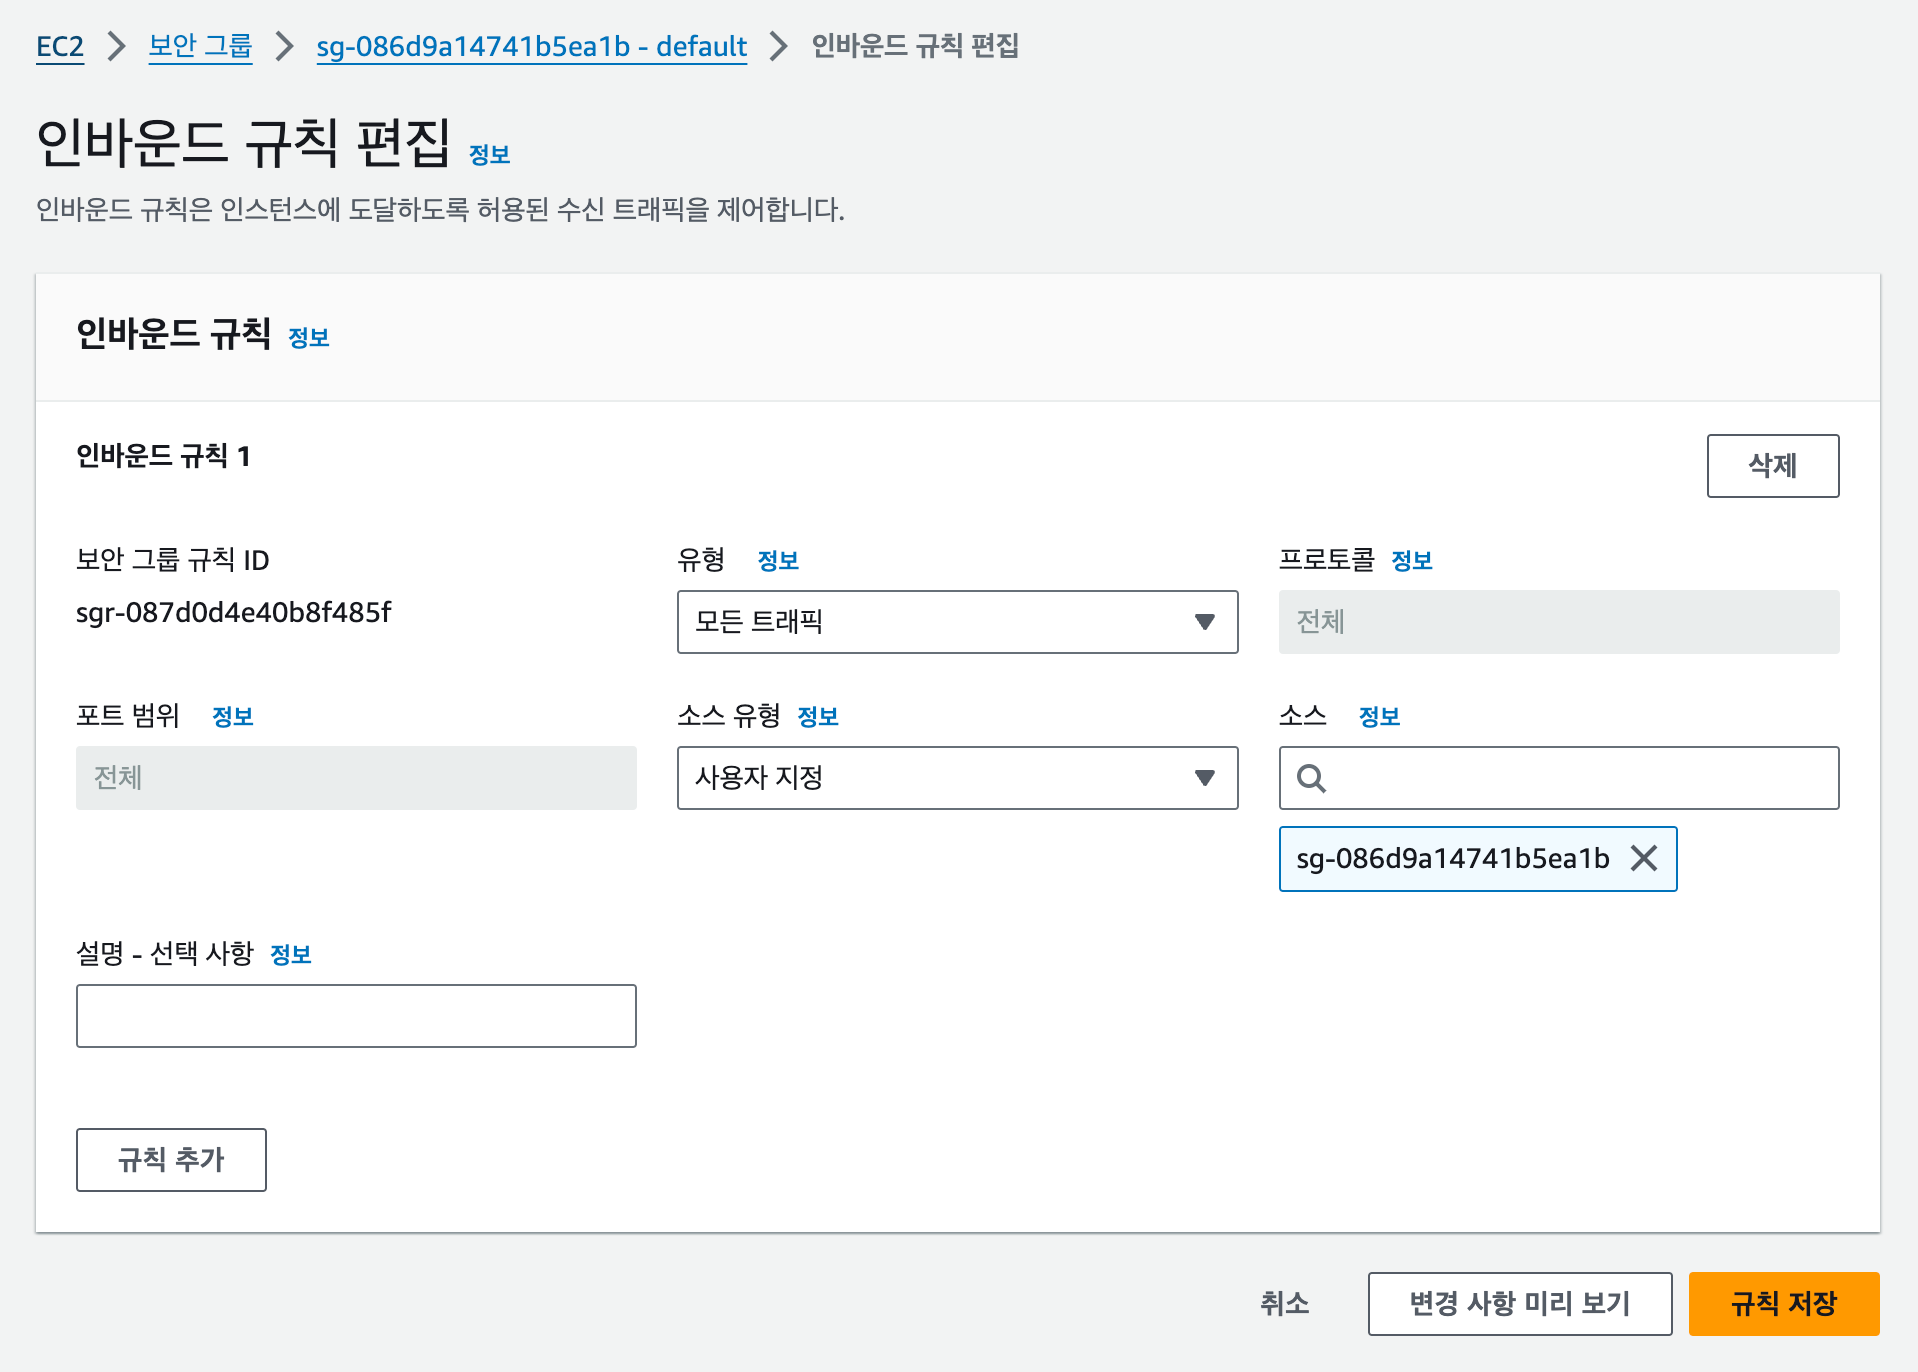This screenshot has height=1372, width=1918.
Task: Expand the 유형 dropdown showing 모든 트래픽
Action: click(x=957, y=622)
